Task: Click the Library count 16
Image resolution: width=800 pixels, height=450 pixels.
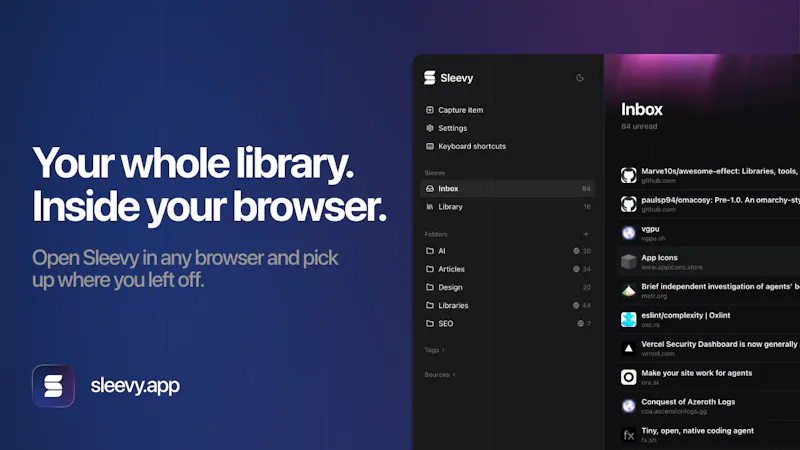Action: tap(587, 207)
